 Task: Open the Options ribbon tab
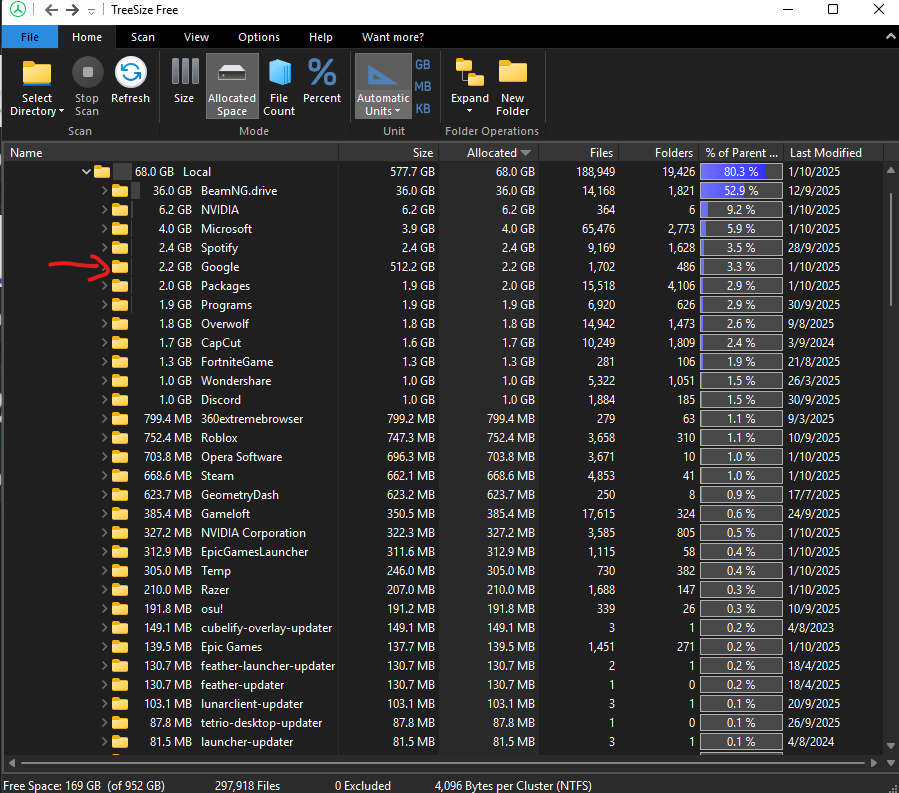click(259, 37)
